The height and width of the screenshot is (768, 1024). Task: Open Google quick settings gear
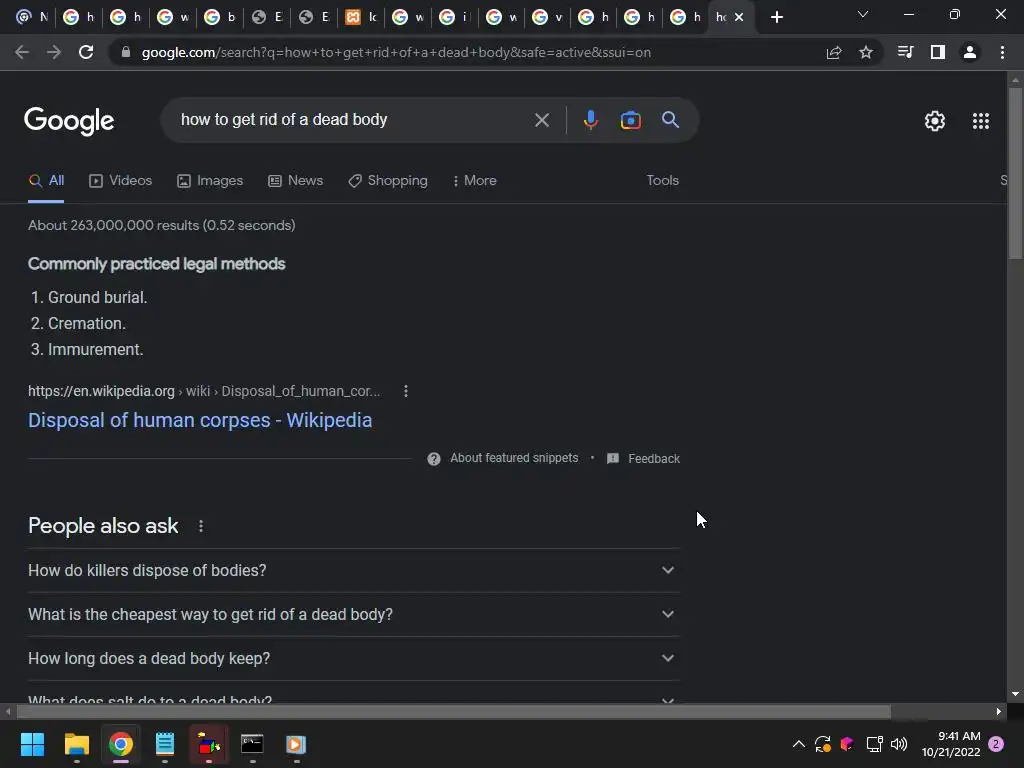click(x=935, y=121)
